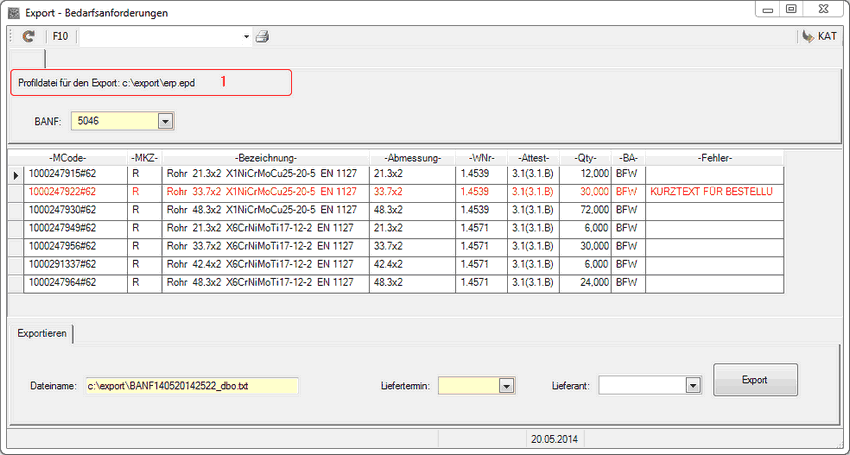Open the Liefertermin dropdown
The image size is (850, 455).
506,385
